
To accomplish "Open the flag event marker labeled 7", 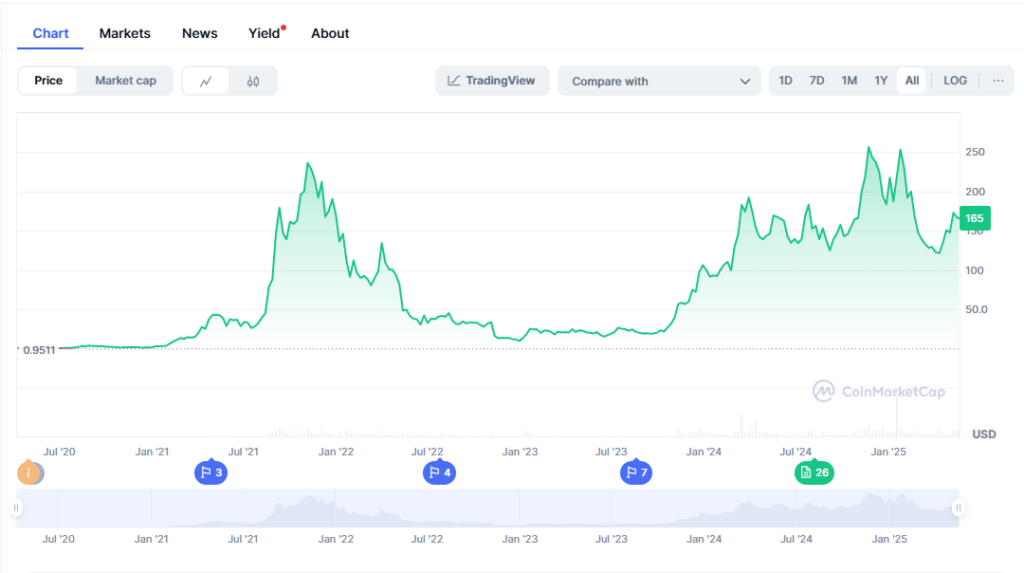I will point(636,472).
